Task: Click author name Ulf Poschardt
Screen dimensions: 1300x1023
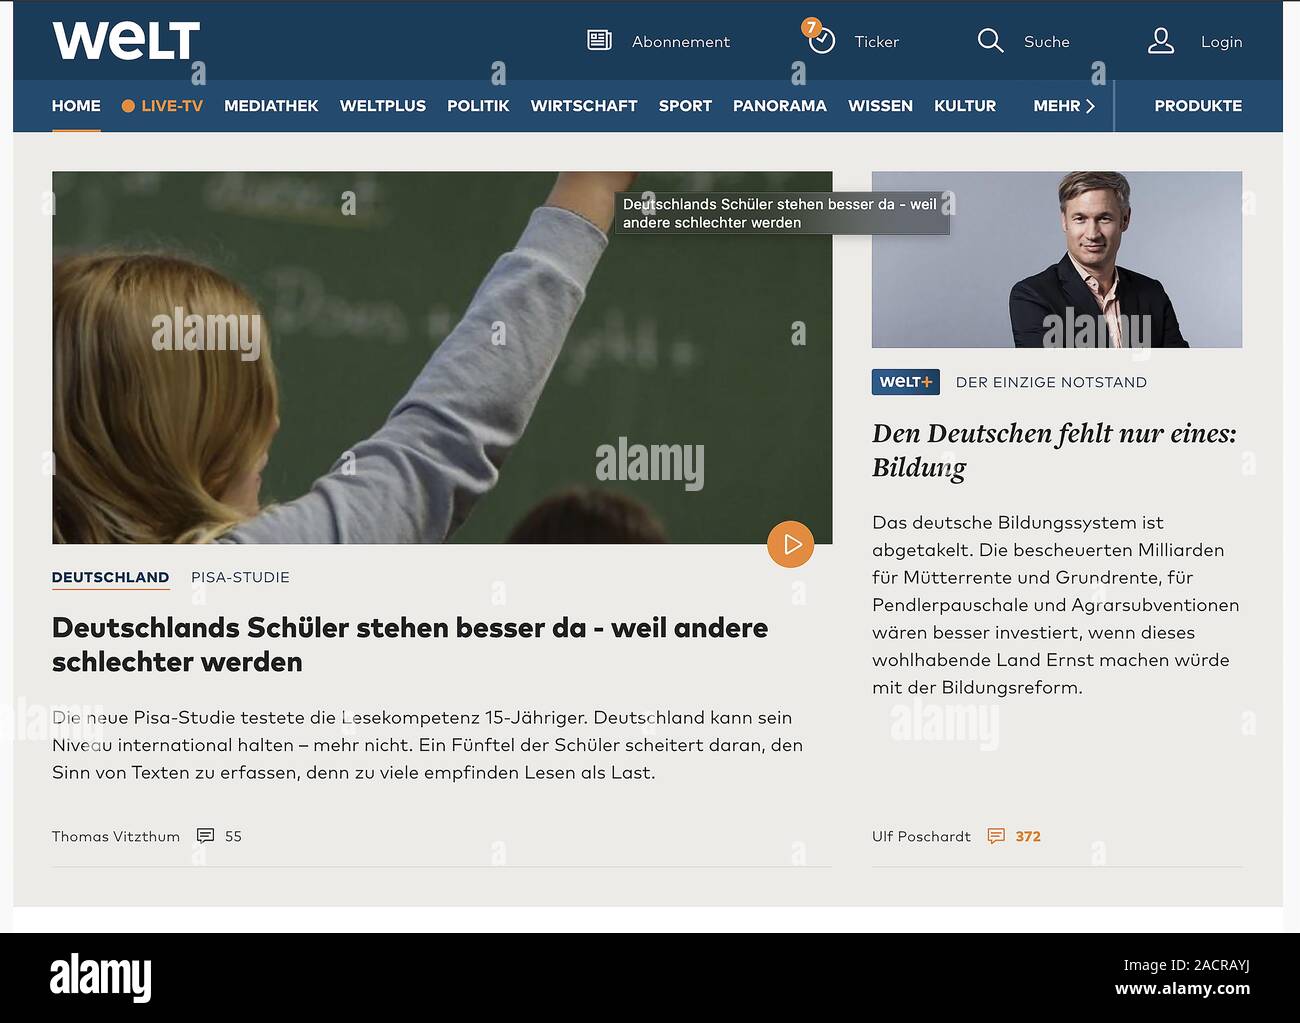Action: click(921, 837)
